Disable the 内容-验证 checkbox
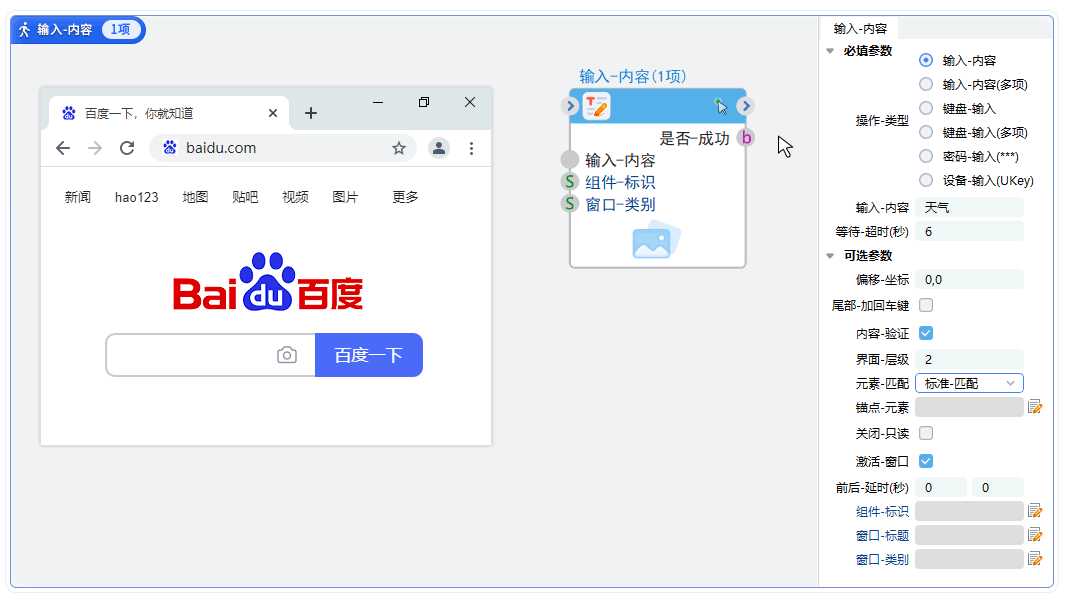 click(x=925, y=334)
